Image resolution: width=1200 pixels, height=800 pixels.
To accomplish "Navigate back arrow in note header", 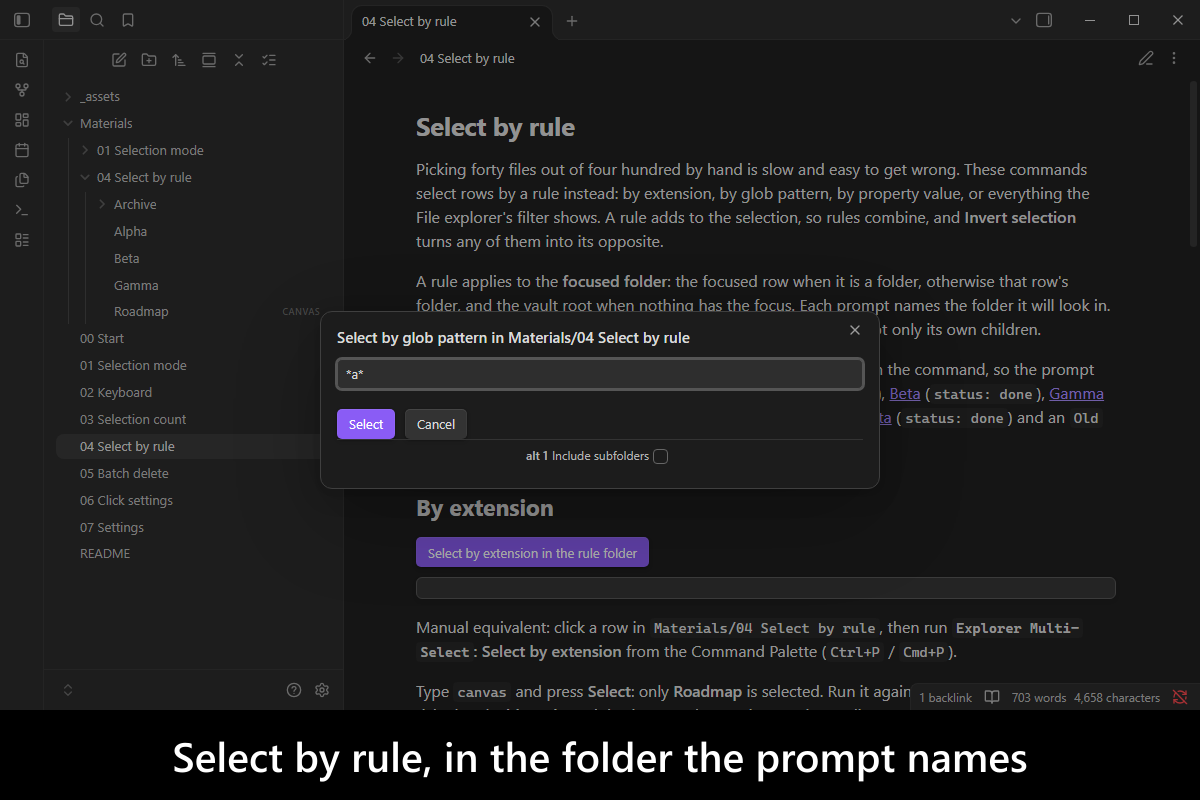I will 370,58.
